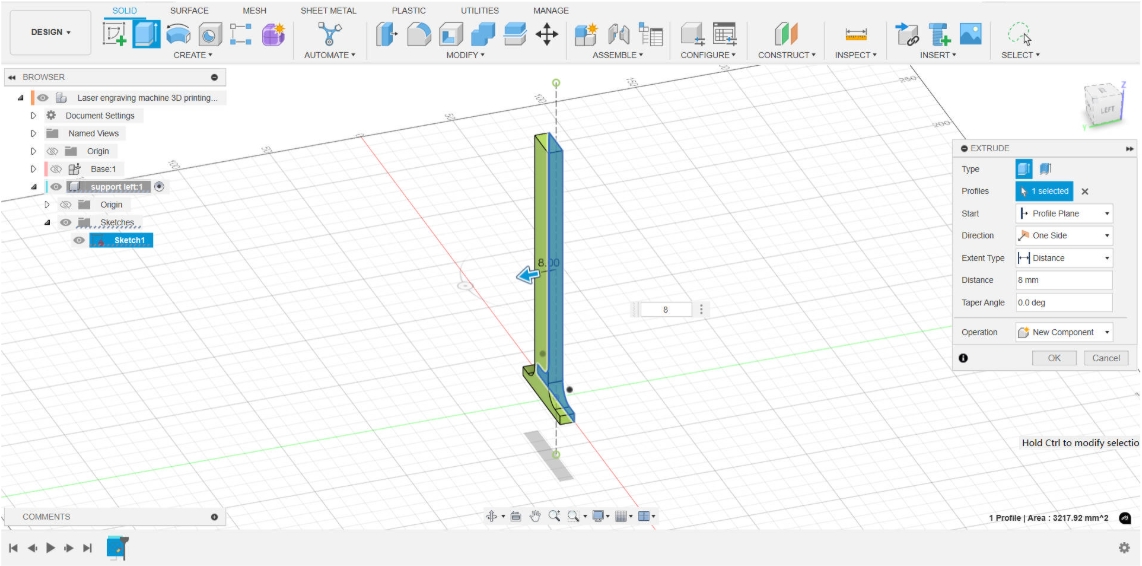Select the Joint tool icon

(618, 34)
